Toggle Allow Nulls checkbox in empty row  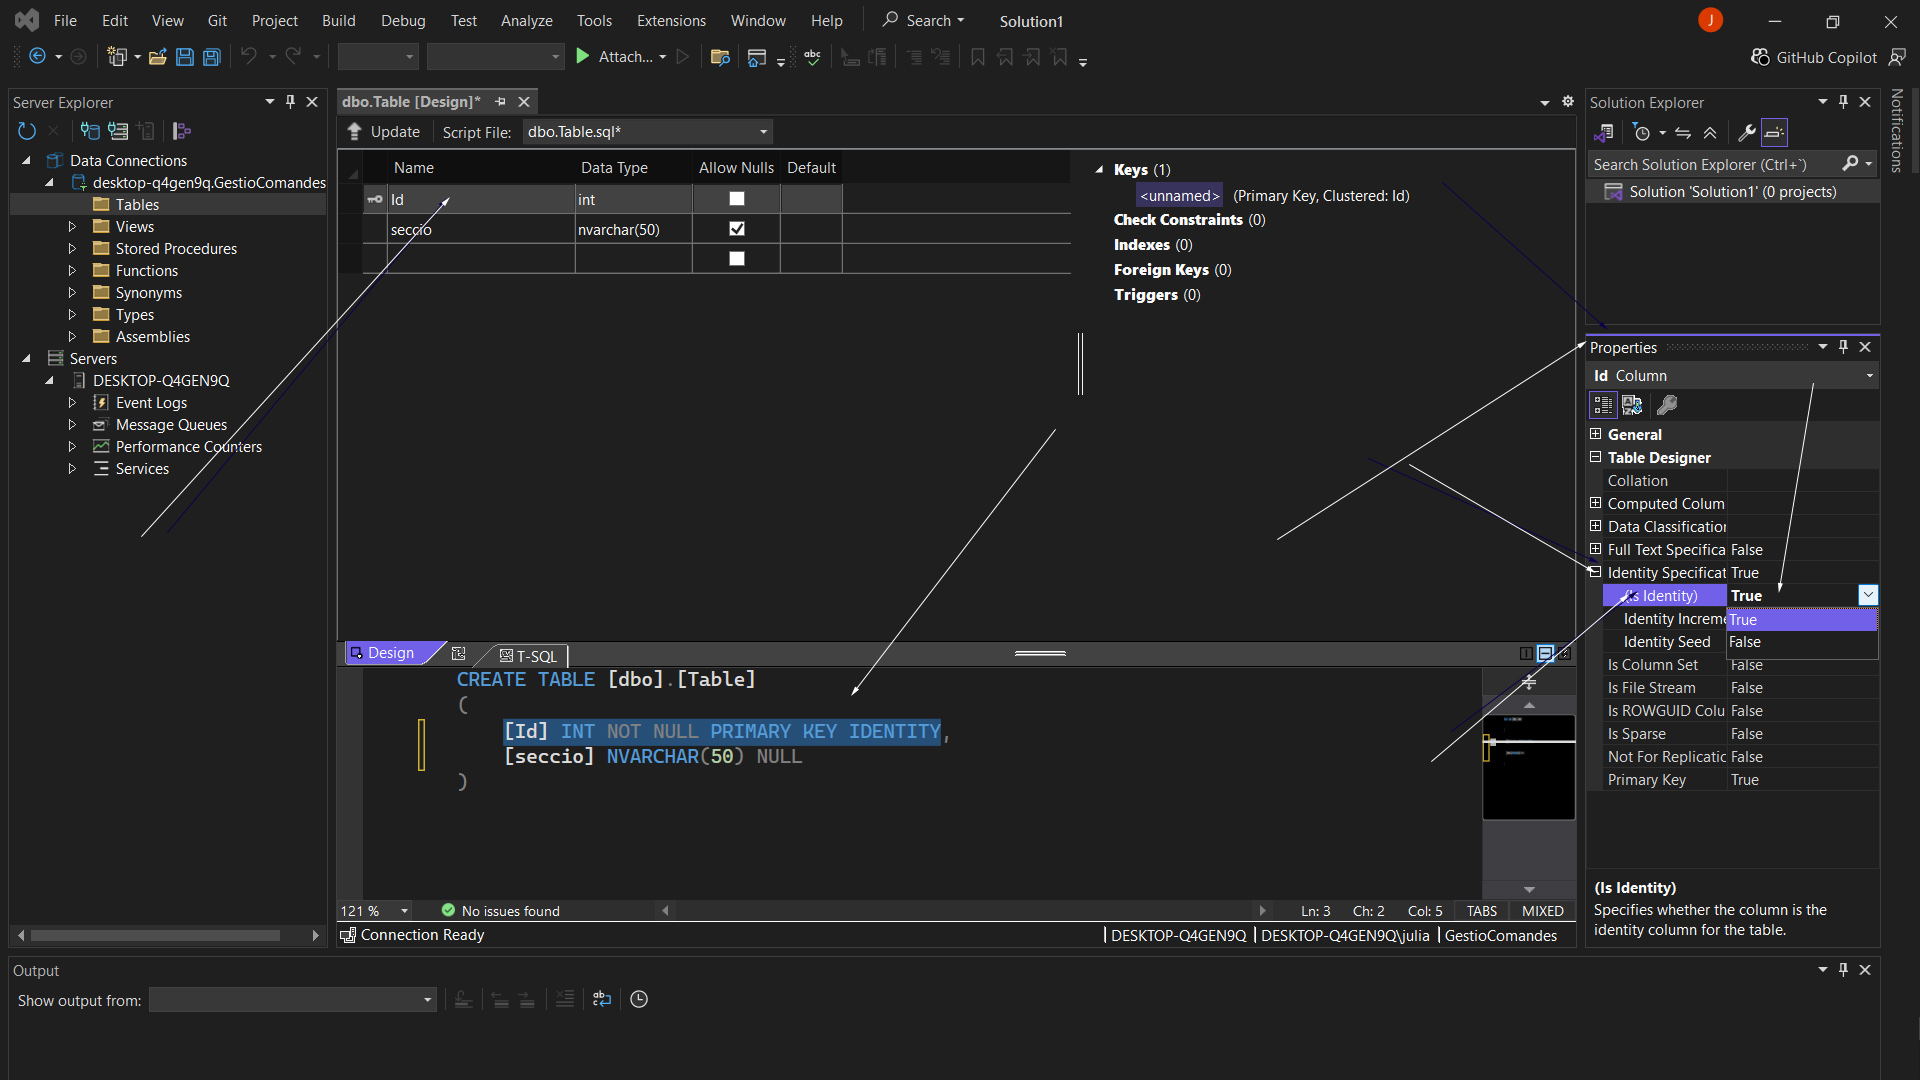coord(737,259)
